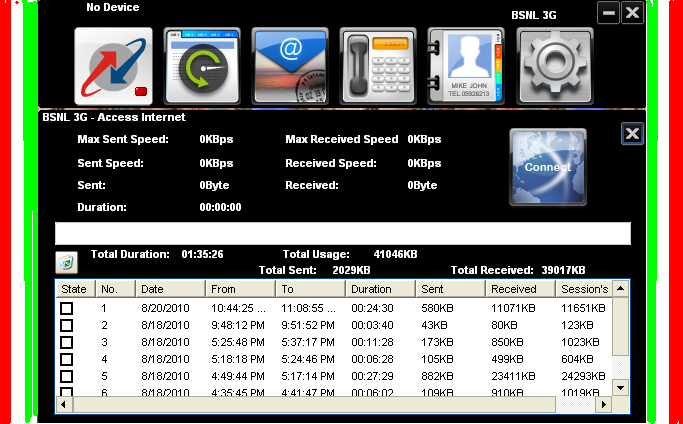Minimize the BSNL 3G window
Screen dimensions: 683x424
(x=609, y=13)
